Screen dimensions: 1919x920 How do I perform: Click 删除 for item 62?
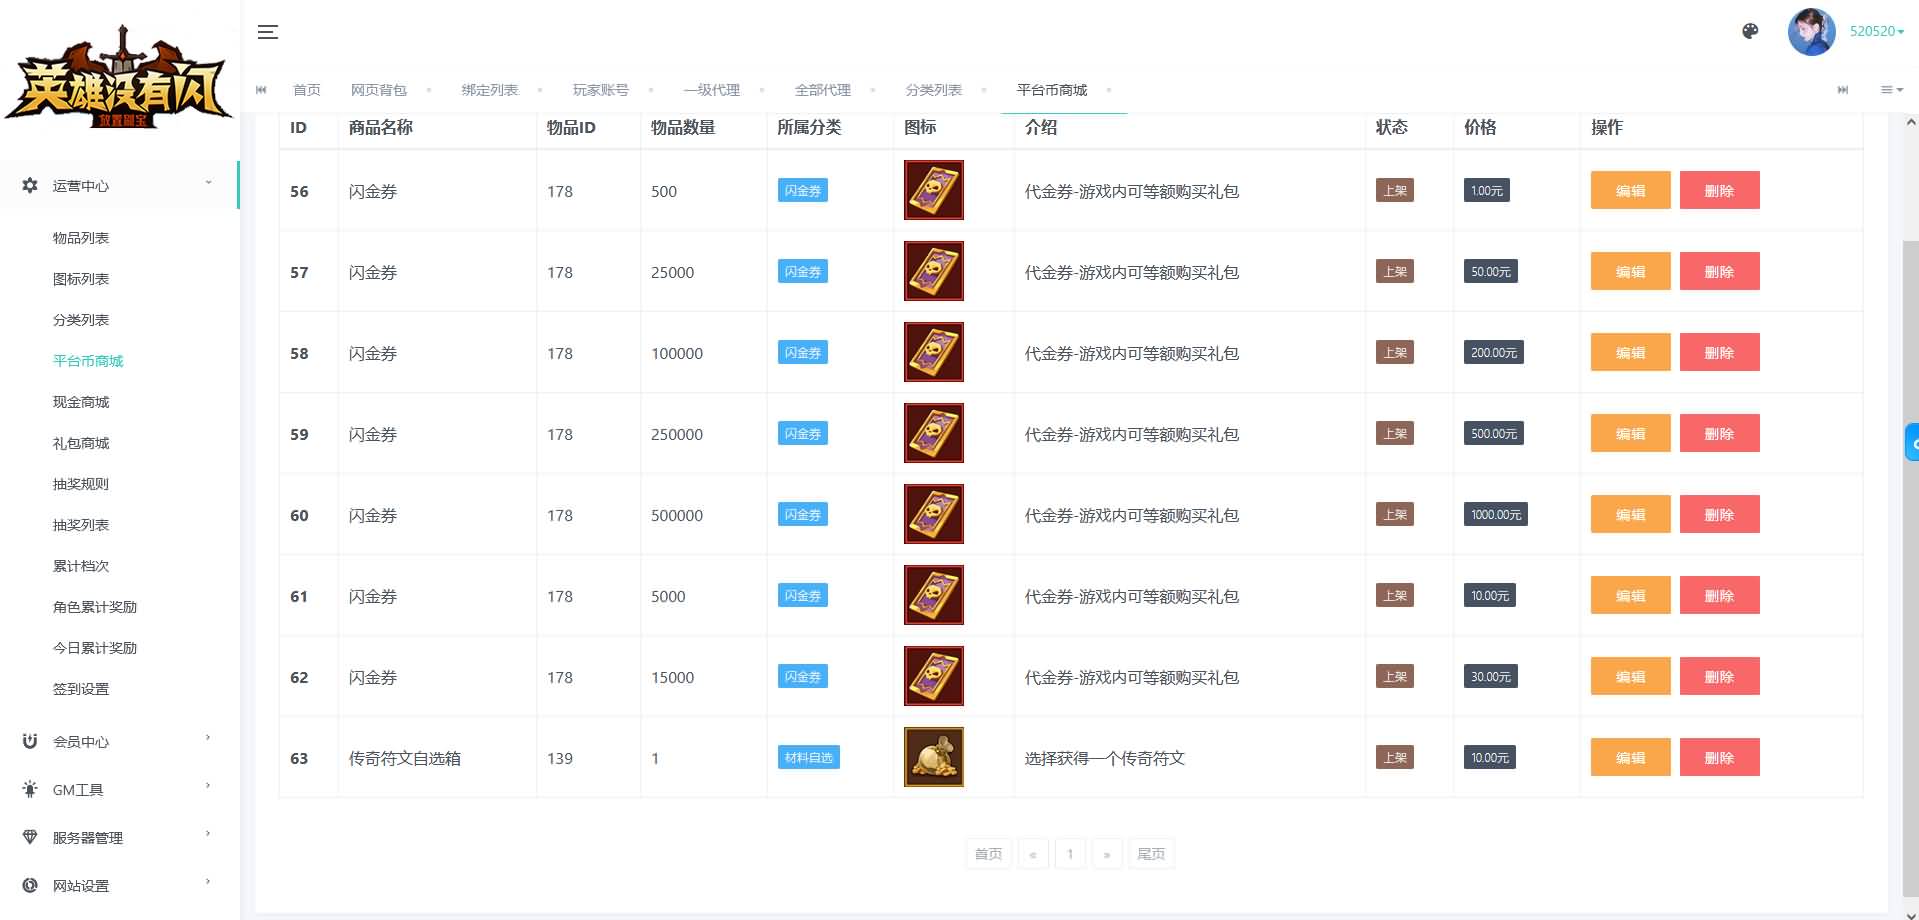tap(1719, 677)
